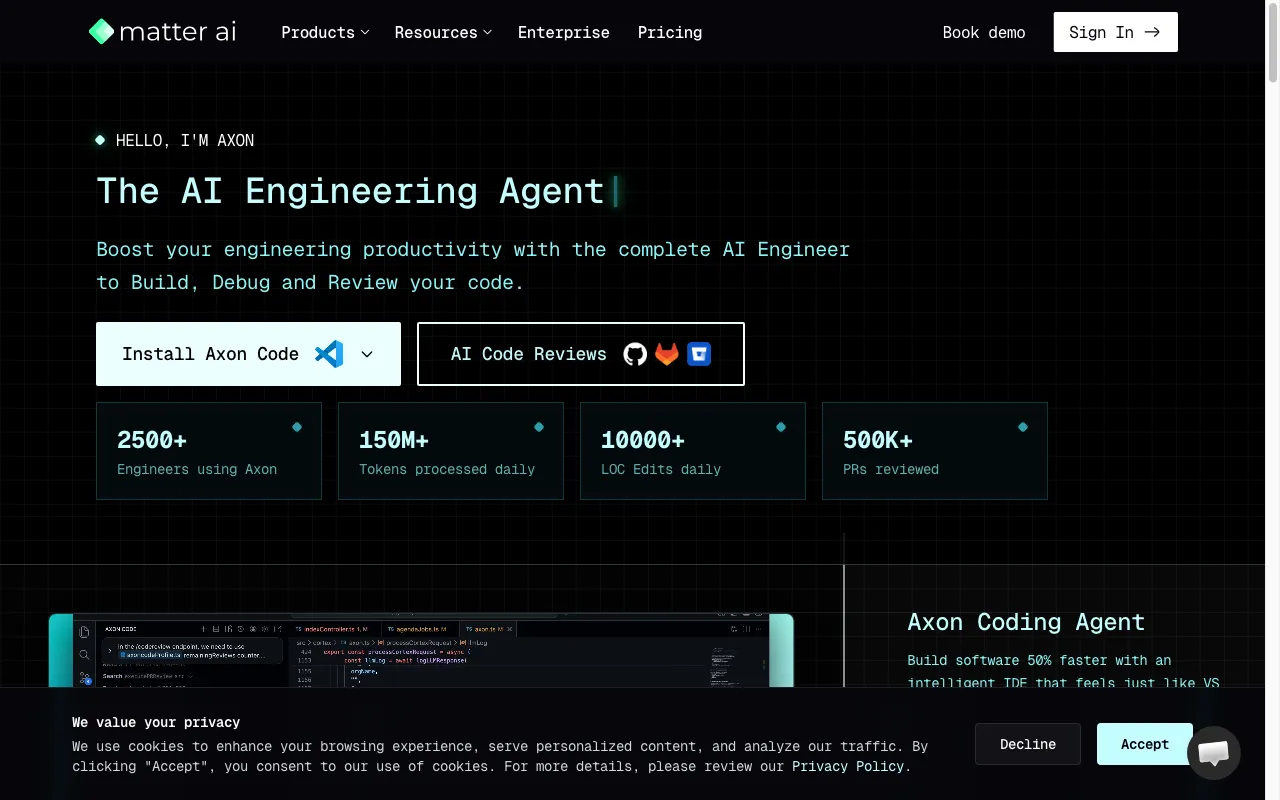Open the Products menu
1280x800 pixels.
tap(325, 32)
